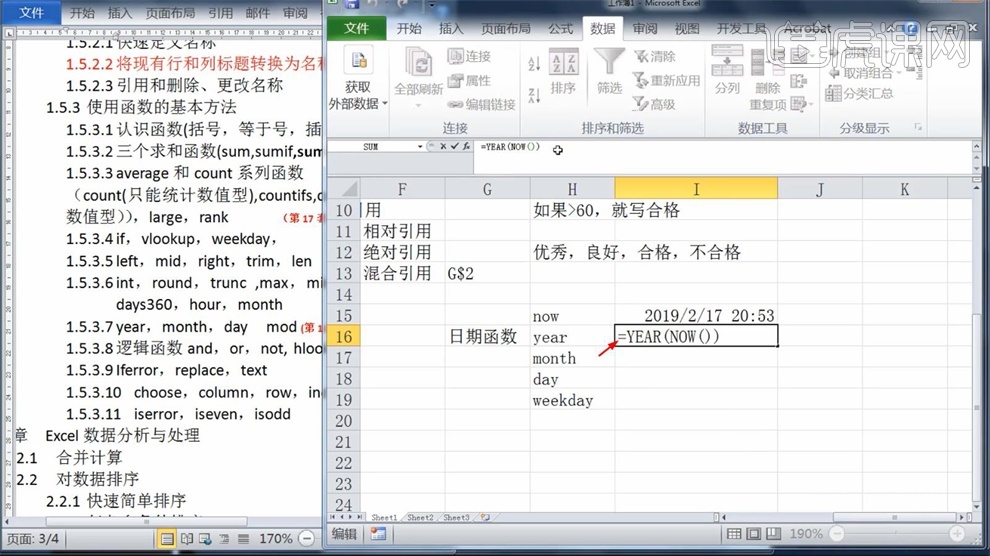This screenshot has height=556, width=990.
Task: Open Advanced filter (高级)
Action: coord(655,104)
